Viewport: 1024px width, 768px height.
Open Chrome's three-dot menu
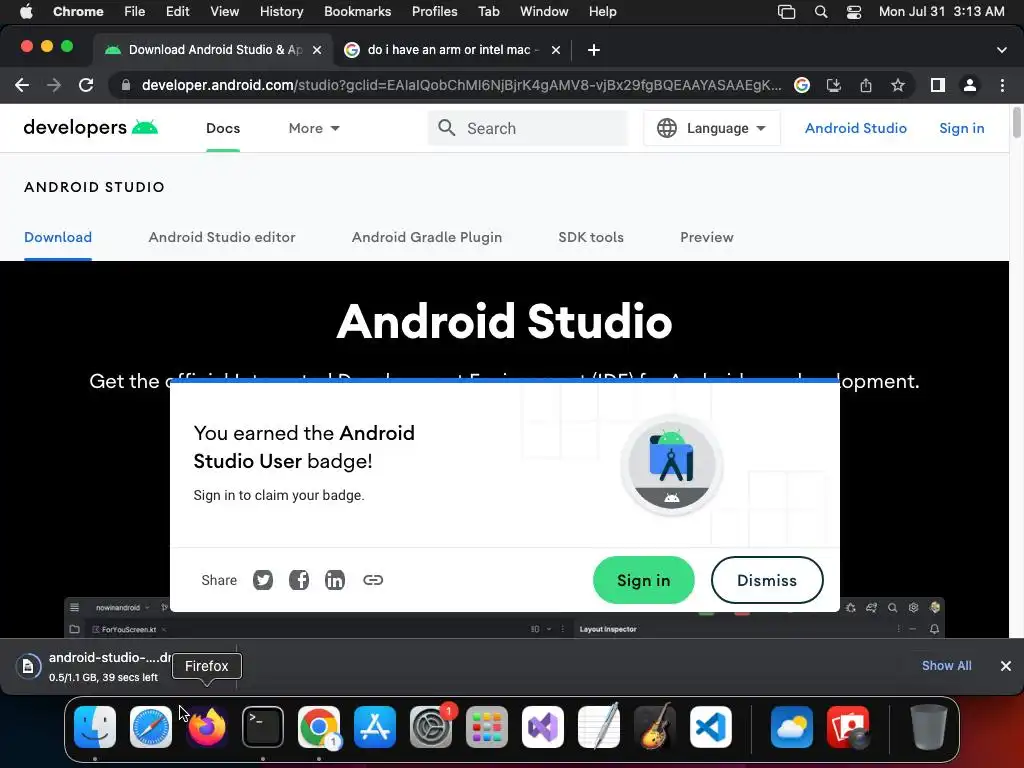[1002, 85]
